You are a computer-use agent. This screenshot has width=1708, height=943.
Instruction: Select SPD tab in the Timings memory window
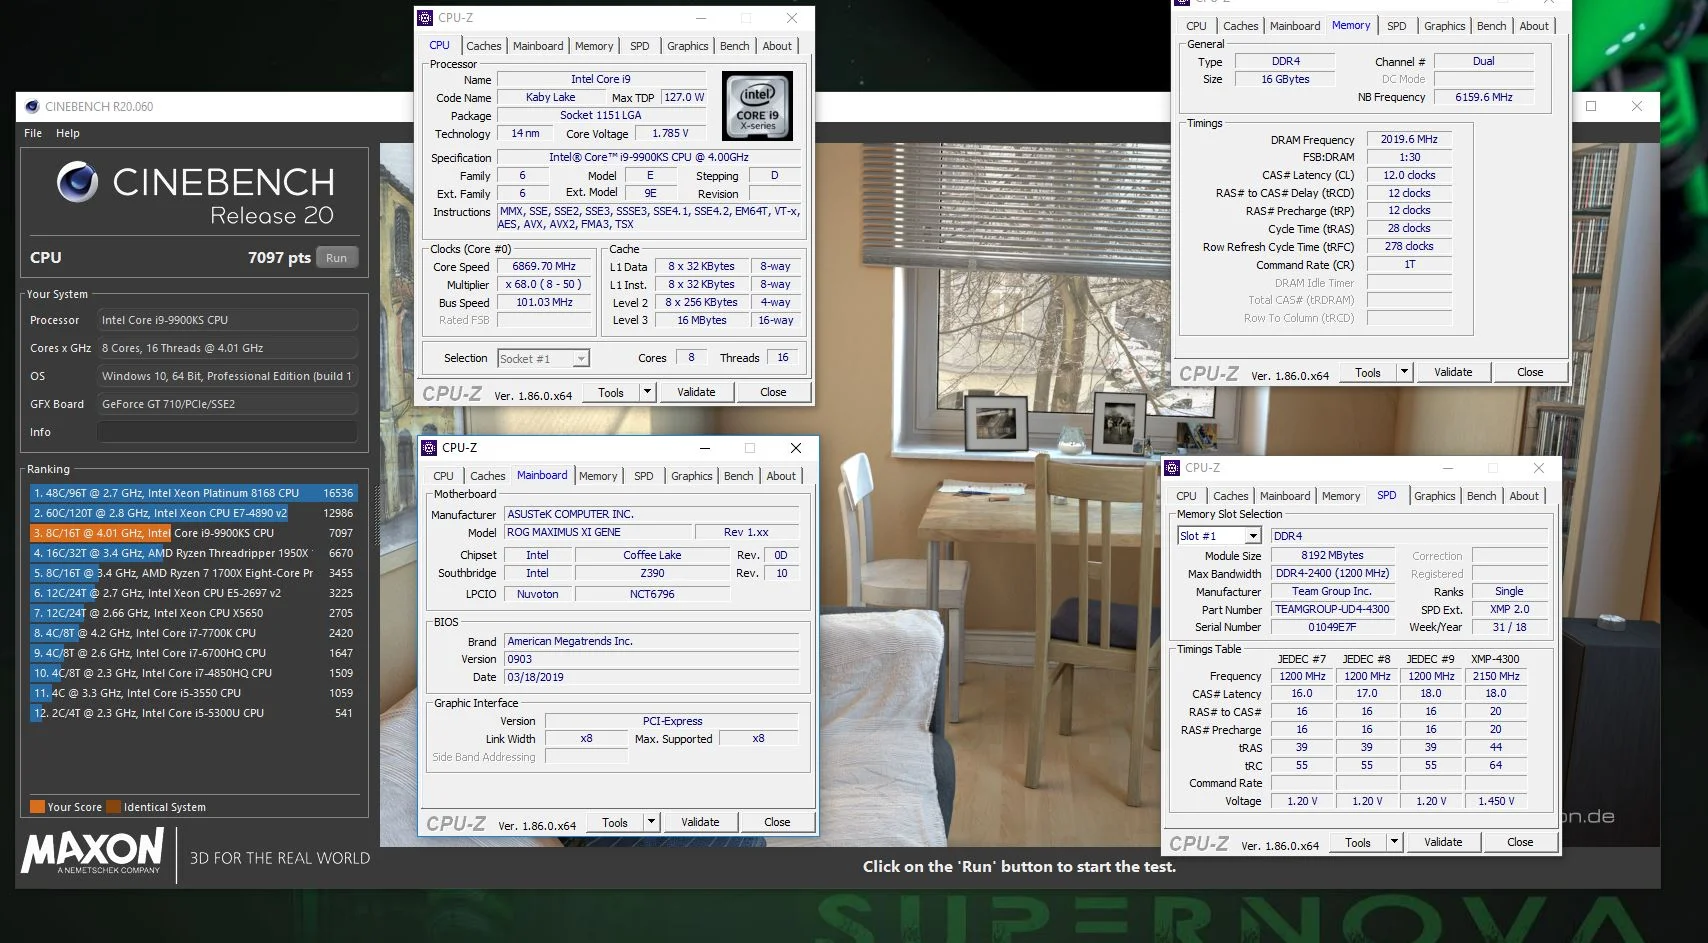[1397, 26]
